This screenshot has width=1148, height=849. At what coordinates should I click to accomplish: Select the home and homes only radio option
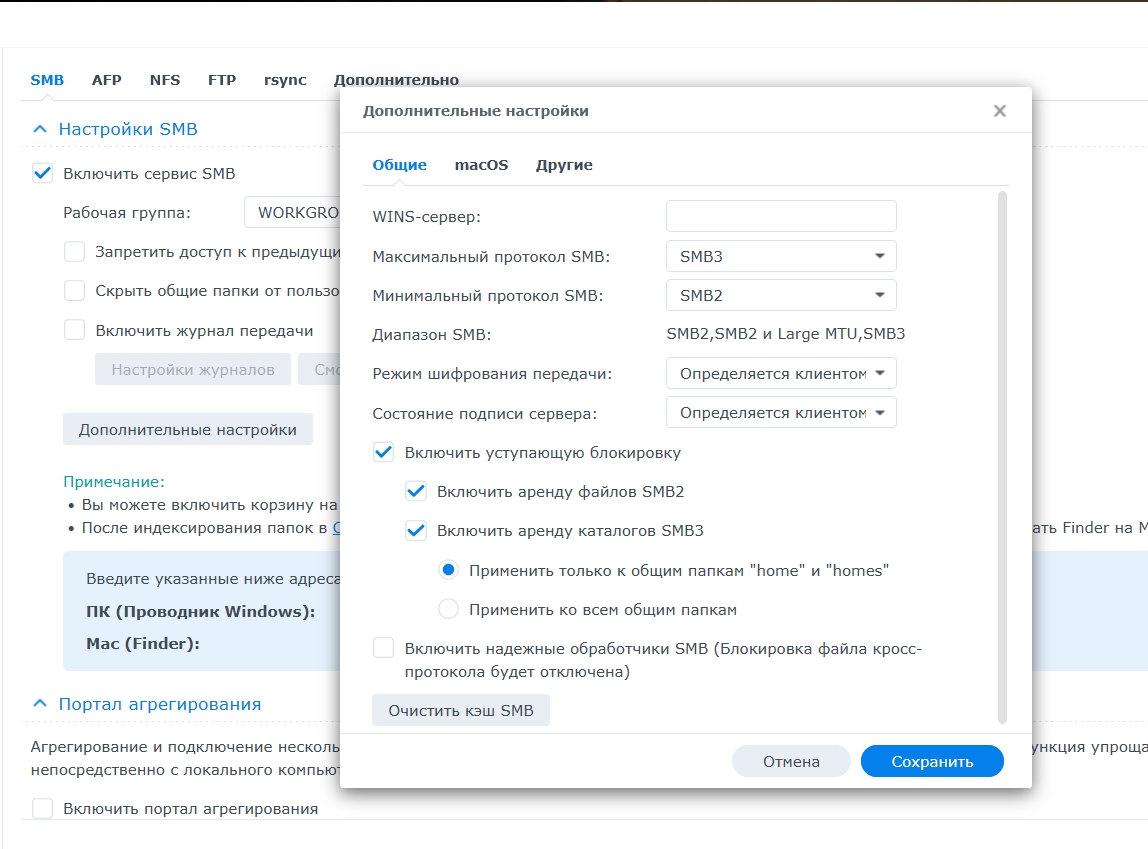[x=449, y=570]
